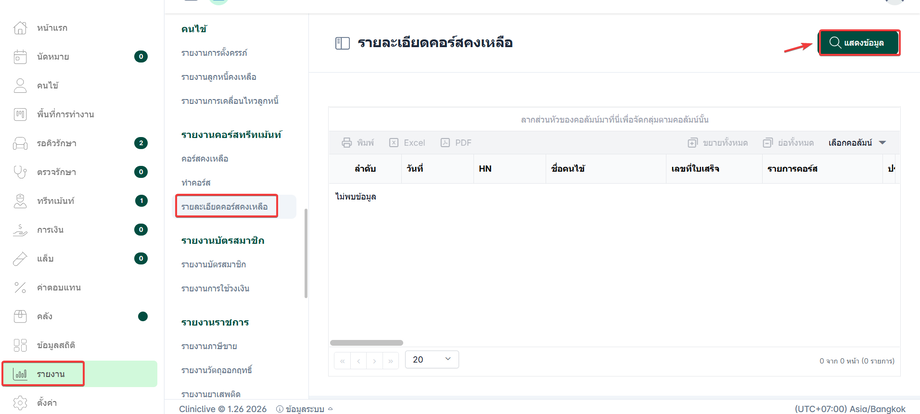Open รายงานวัตถุออกฤทธิ์ report

(217, 370)
